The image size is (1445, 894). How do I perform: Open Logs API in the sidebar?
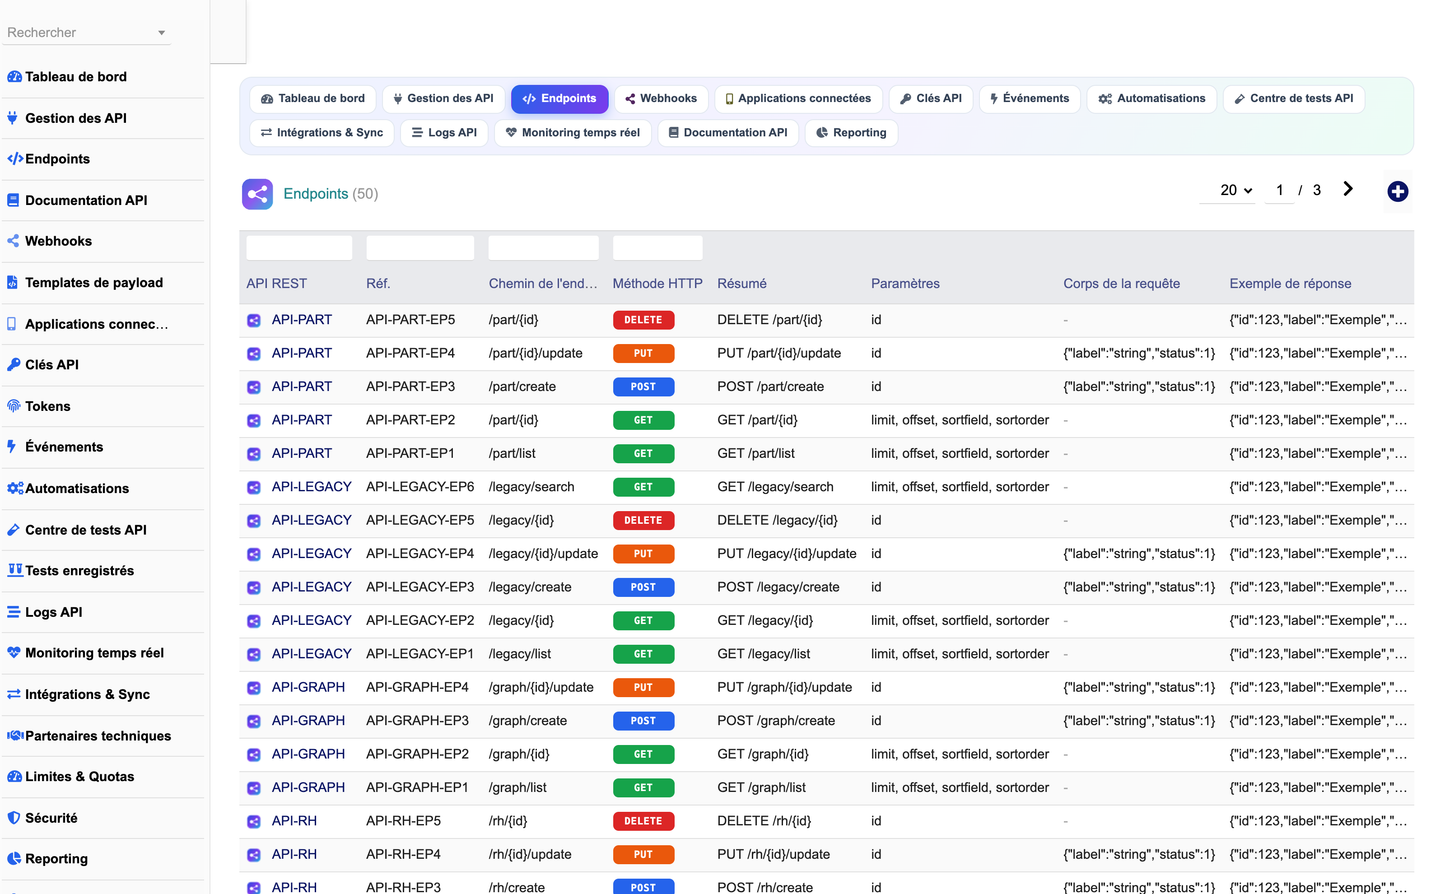(53, 612)
